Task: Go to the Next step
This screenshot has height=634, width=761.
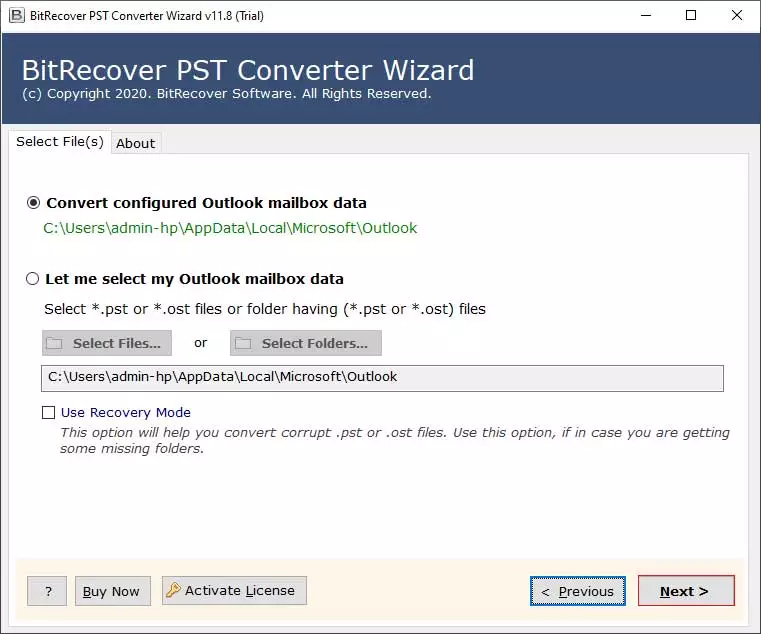Action: [686, 591]
